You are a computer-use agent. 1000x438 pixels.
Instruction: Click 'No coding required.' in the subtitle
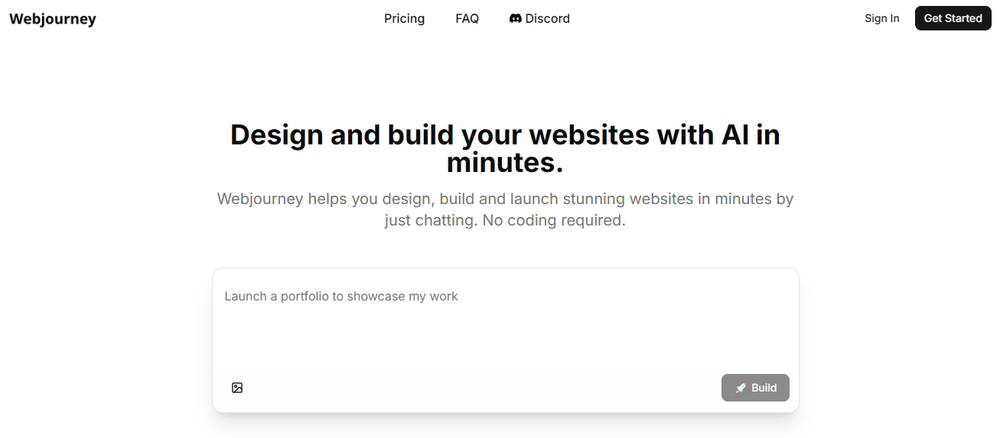tap(554, 221)
